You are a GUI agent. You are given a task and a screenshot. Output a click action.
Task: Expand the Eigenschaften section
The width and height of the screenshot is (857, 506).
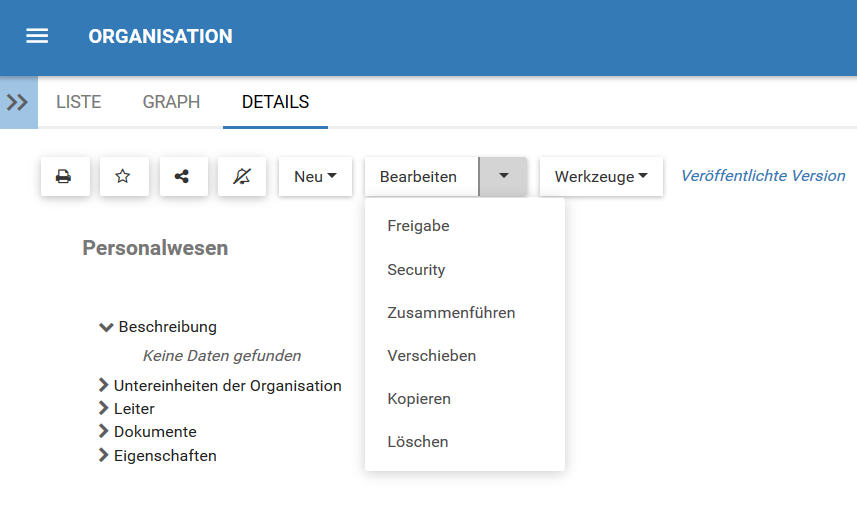(103, 456)
